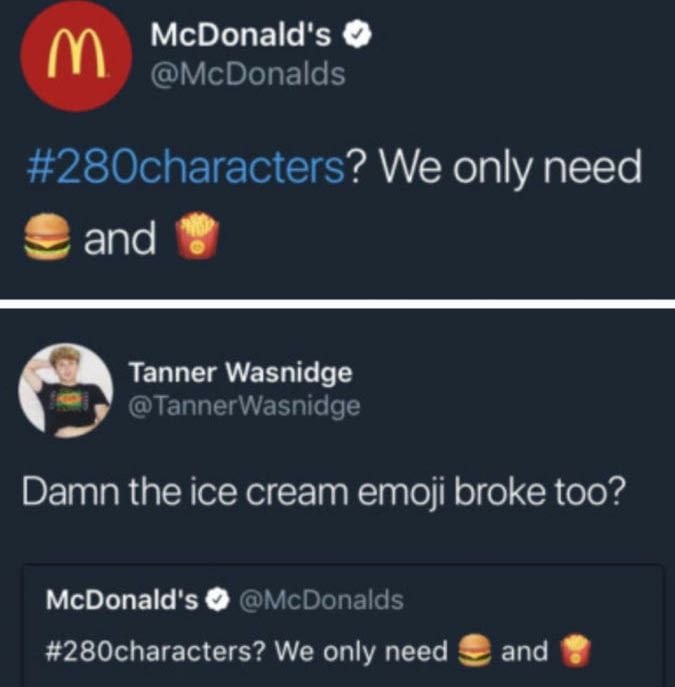Image resolution: width=675 pixels, height=687 pixels.
Task: Click the small fries emoji in the quoted tweet
Action: 576,650
